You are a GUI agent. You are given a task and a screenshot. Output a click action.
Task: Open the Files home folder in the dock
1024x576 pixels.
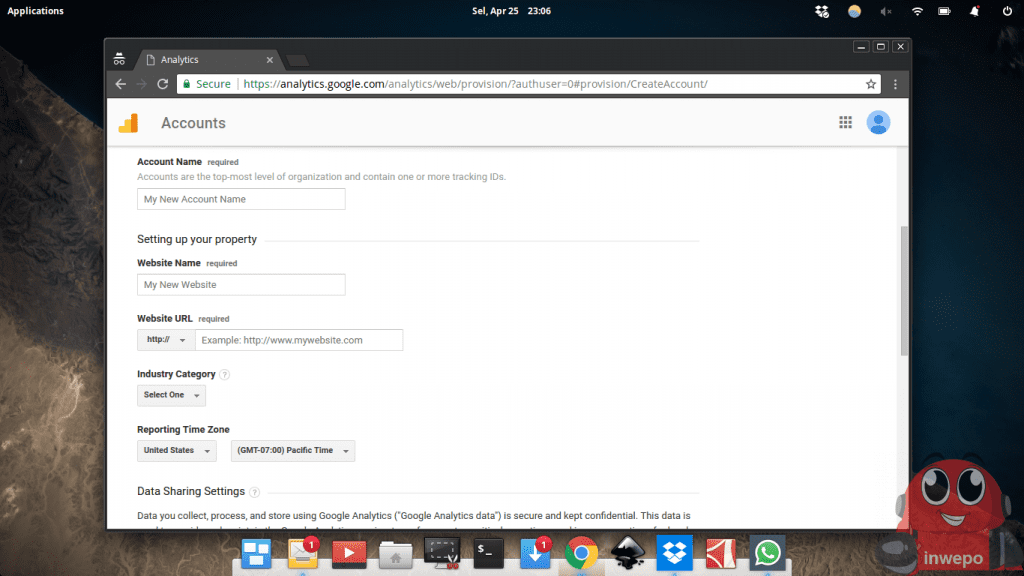[x=396, y=555]
